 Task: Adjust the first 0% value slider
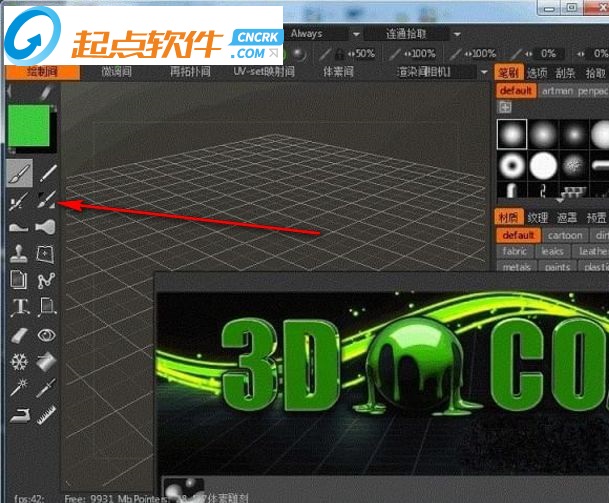(542, 54)
